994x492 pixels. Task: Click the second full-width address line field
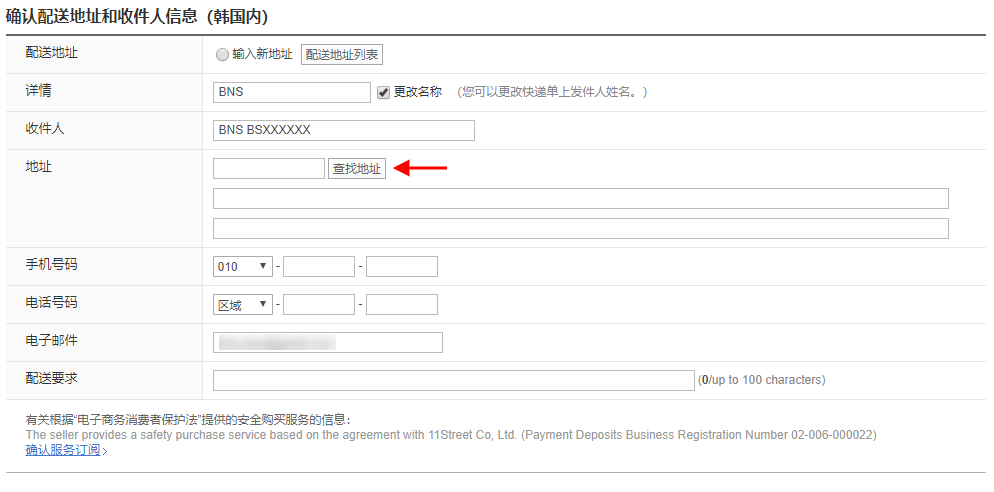[580, 229]
